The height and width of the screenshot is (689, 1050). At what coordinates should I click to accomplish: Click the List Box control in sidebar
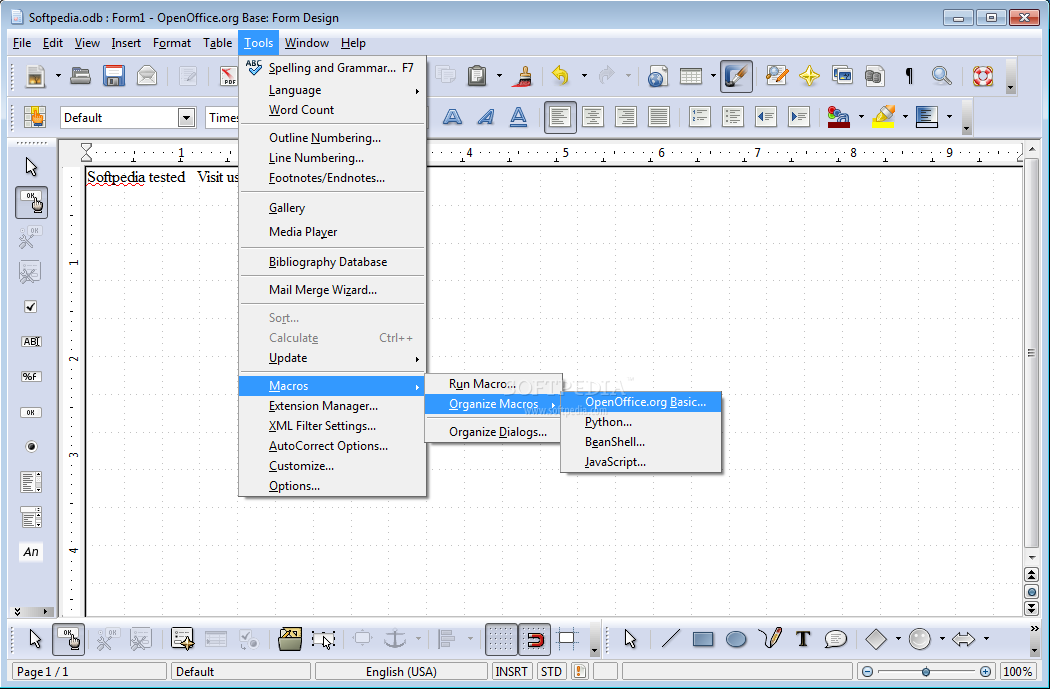click(x=31, y=481)
